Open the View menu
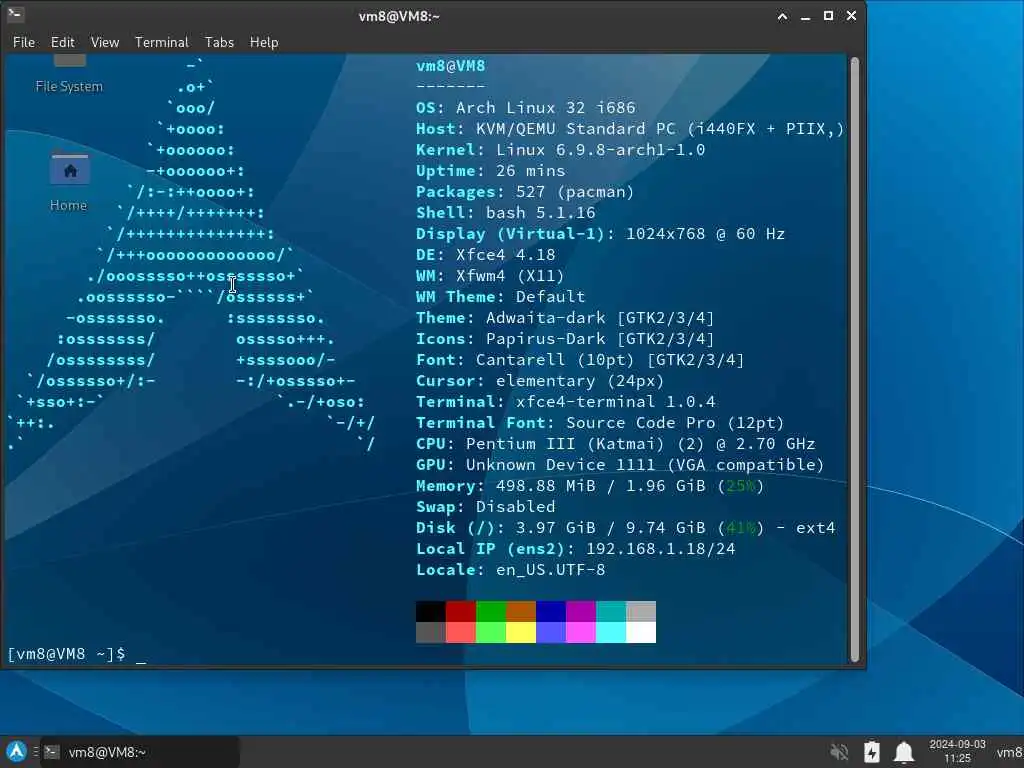 click(x=104, y=42)
